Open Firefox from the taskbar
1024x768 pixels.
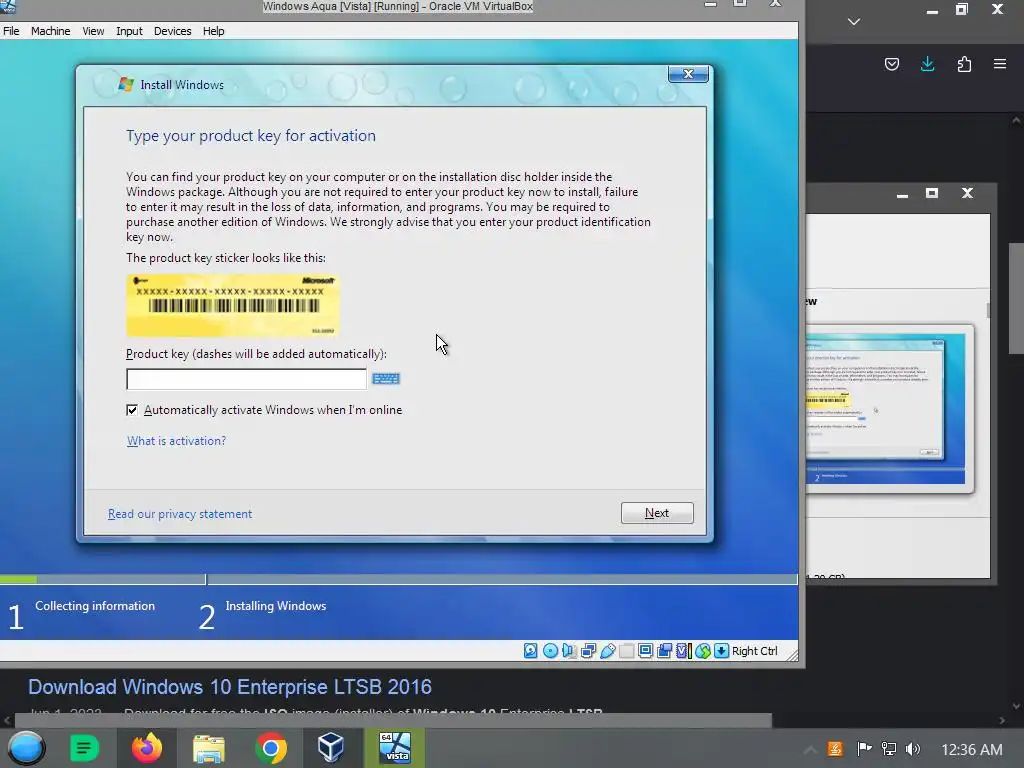tap(146, 748)
